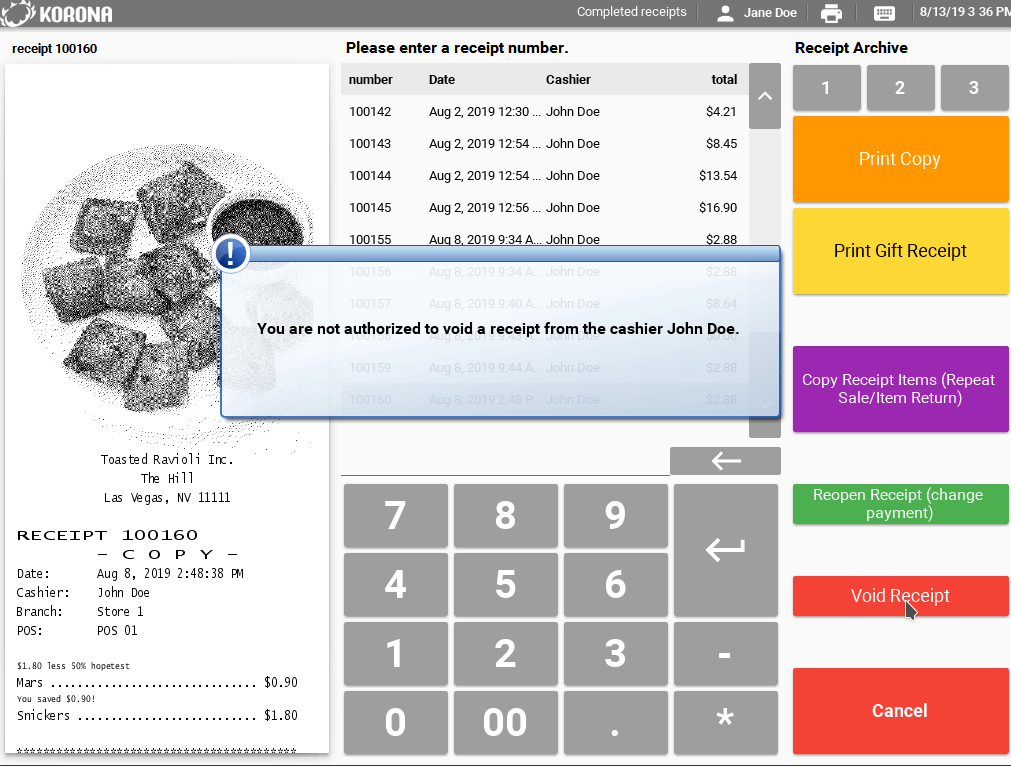Viewport: 1011px width, 766px height.
Task: Select receipt row 100144
Action: tap(544, 175)
